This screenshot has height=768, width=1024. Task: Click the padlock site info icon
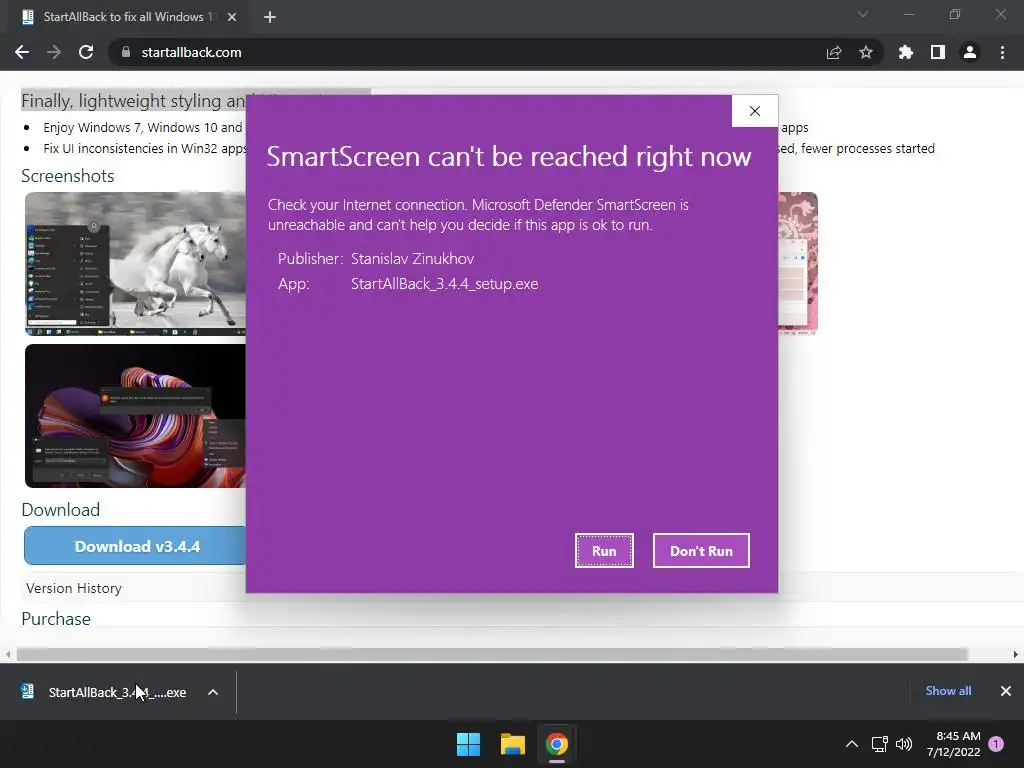click(x=126, y=52)
